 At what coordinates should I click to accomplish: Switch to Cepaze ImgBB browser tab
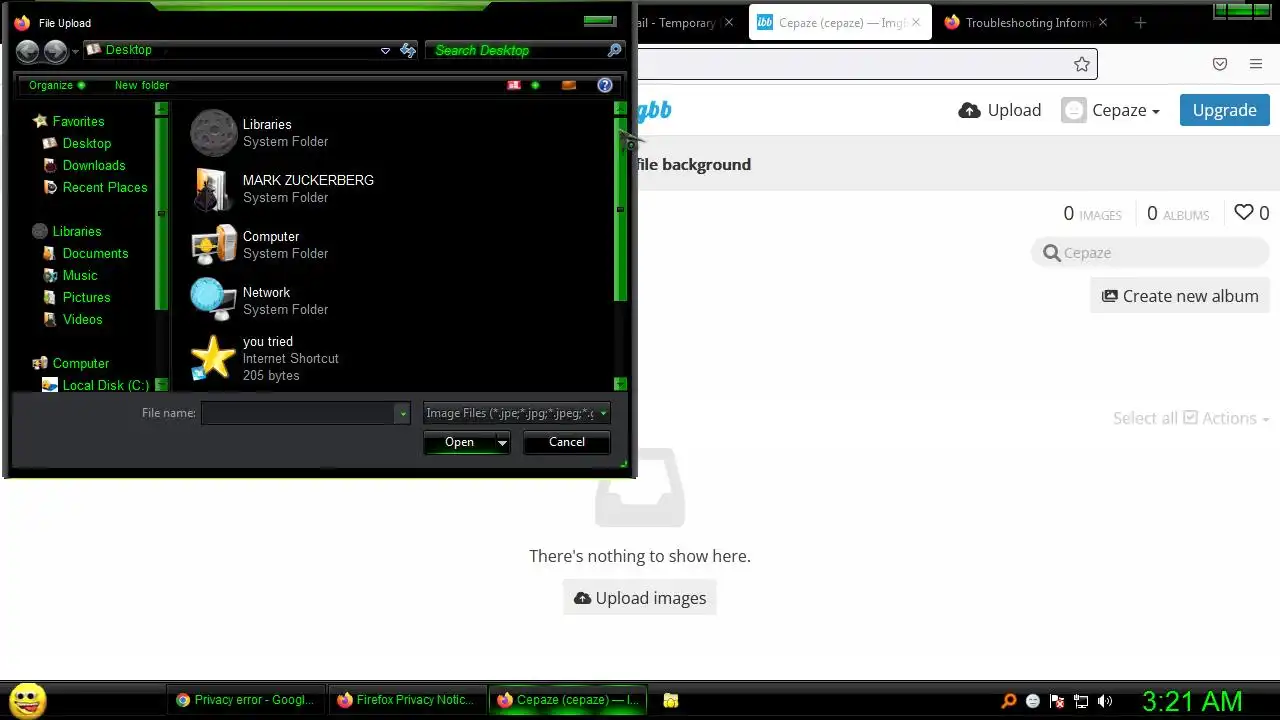840,22
